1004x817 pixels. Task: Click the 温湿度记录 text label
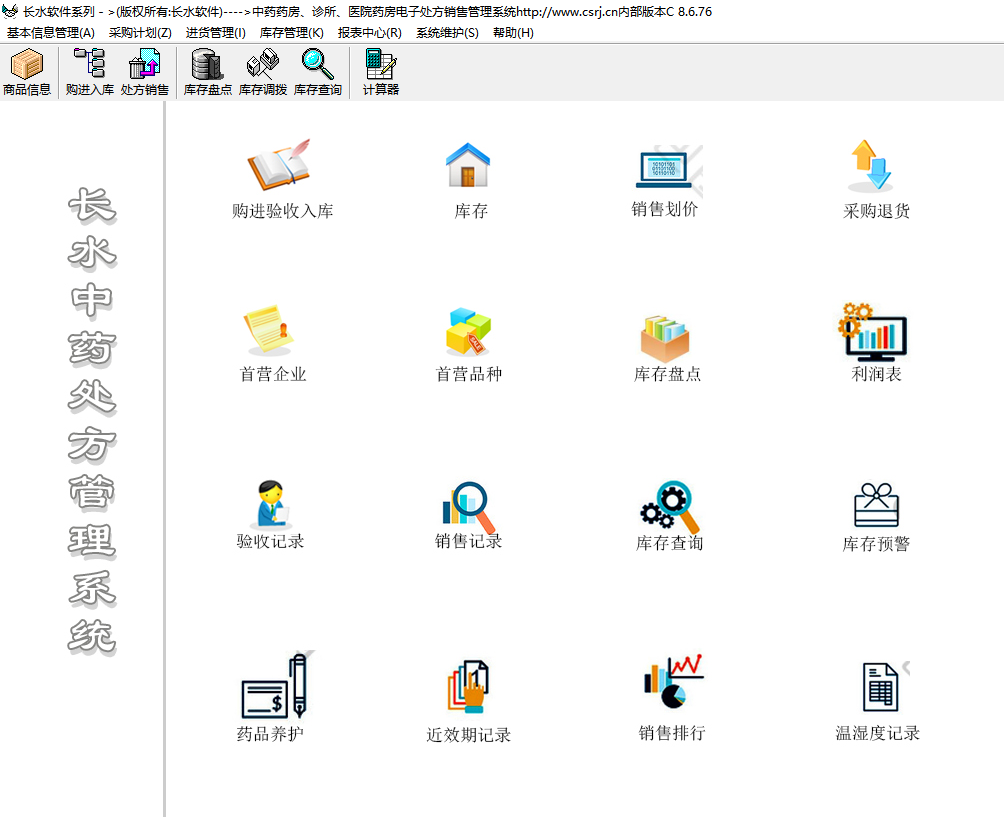pyautogui.click(x=877, y=732)
